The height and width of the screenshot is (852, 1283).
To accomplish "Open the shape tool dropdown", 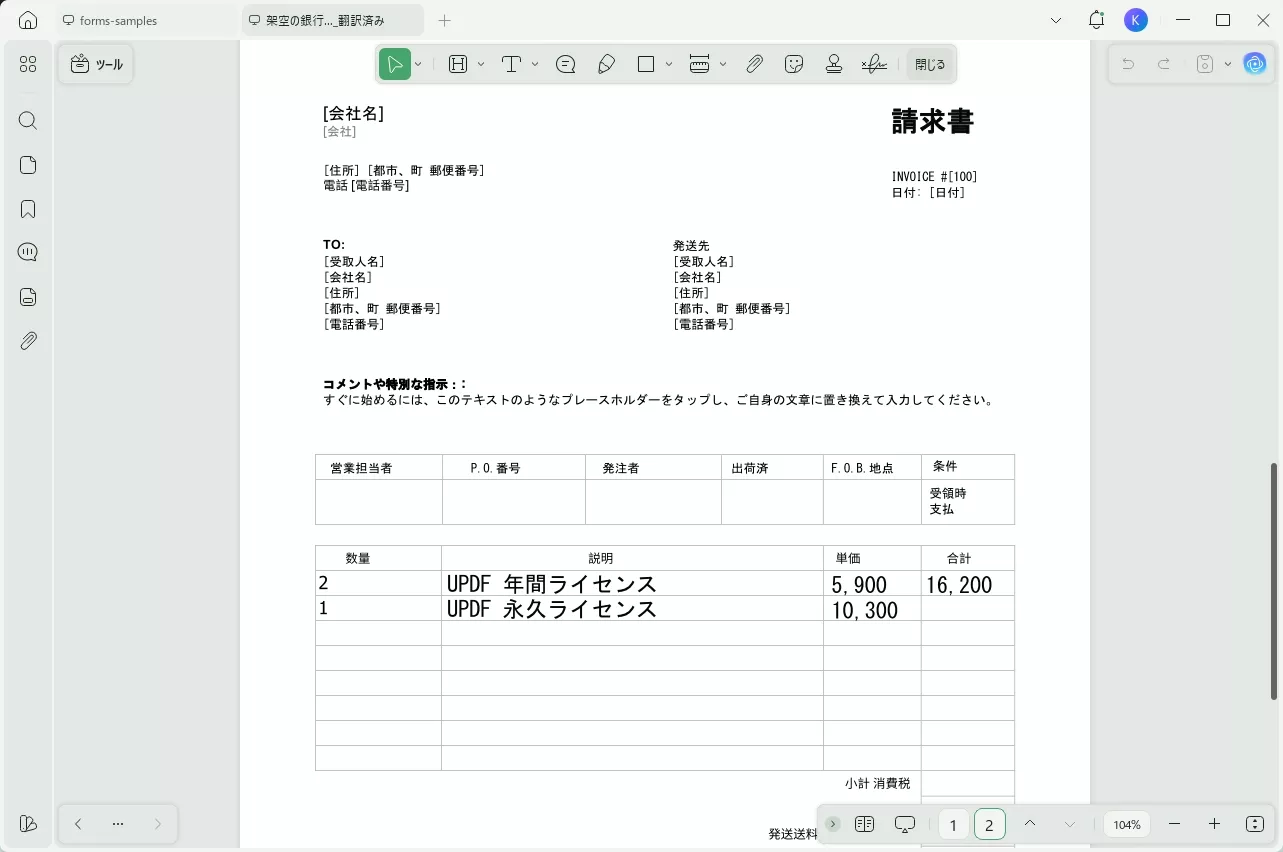I will pyautogui.click(x=668, y=63).
